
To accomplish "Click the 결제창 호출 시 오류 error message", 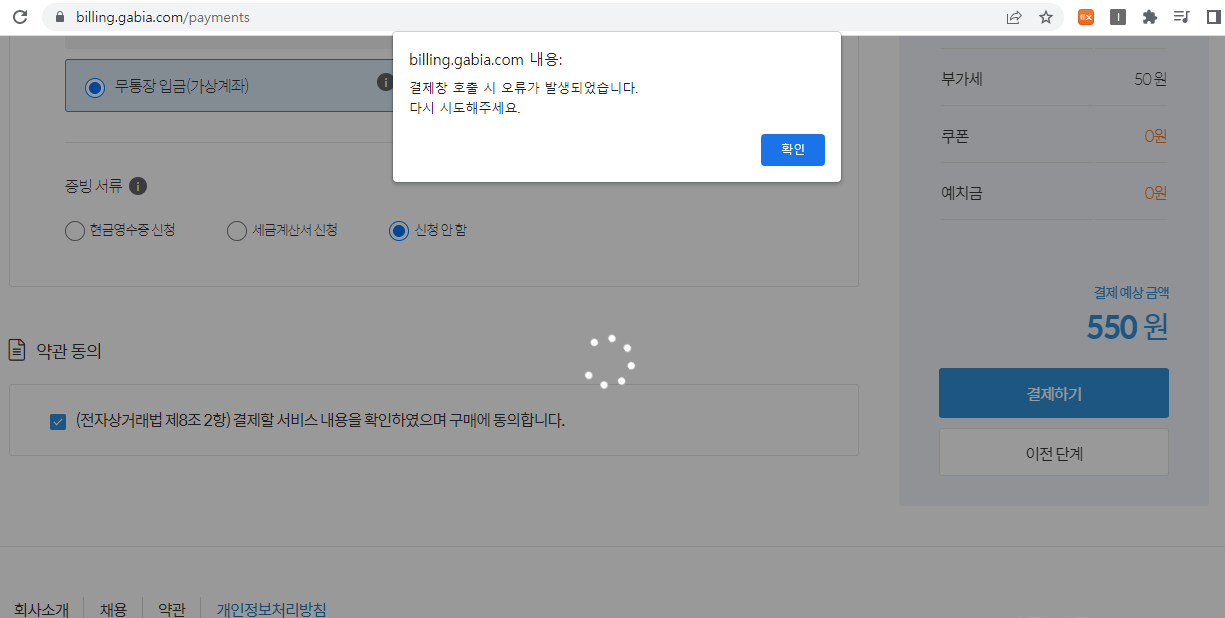I will coord(524,88).
